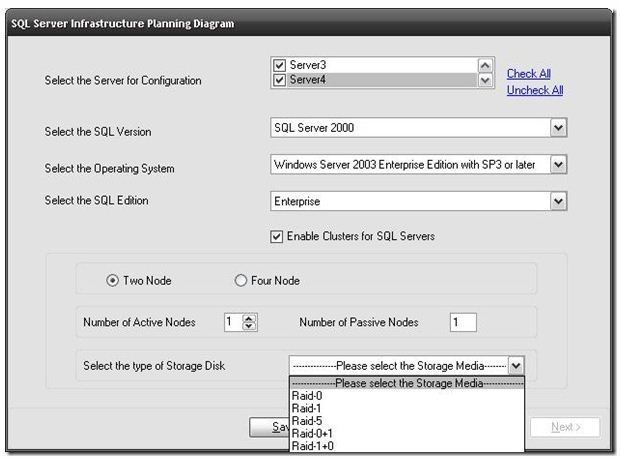The image size is (620, 460).
Task: Toggle Enable Clusters for SQL Servers
Action: pyautogui.click(x=276, y=237)
